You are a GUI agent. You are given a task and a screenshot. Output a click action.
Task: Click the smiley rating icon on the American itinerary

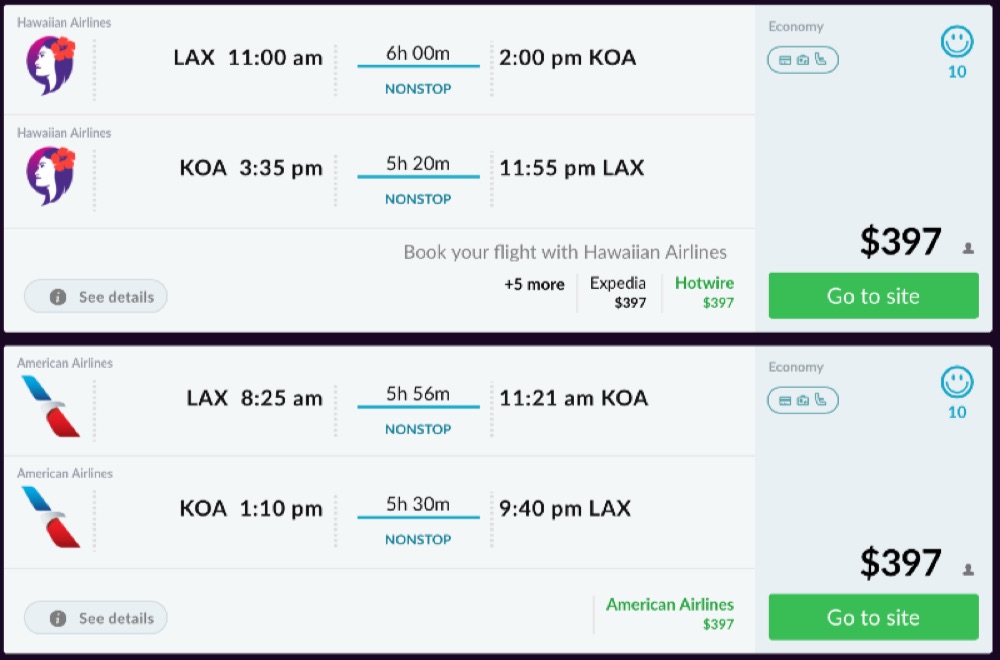point(957,382)
